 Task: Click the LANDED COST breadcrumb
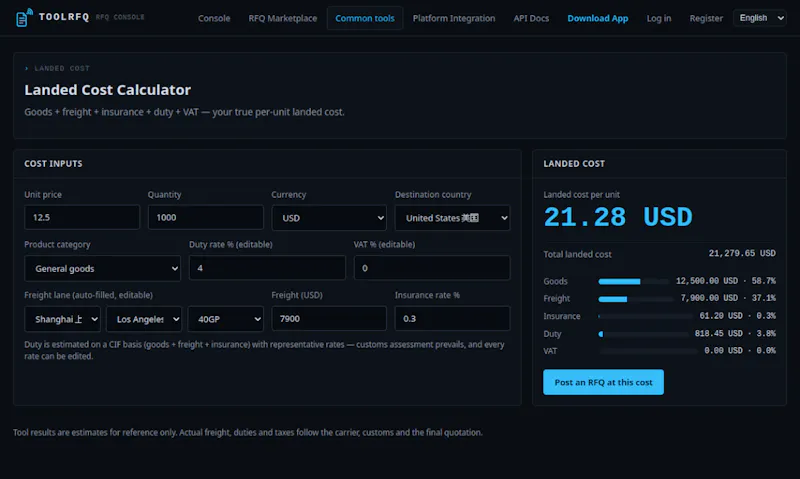pyautogui.click(x=62, y=68)
